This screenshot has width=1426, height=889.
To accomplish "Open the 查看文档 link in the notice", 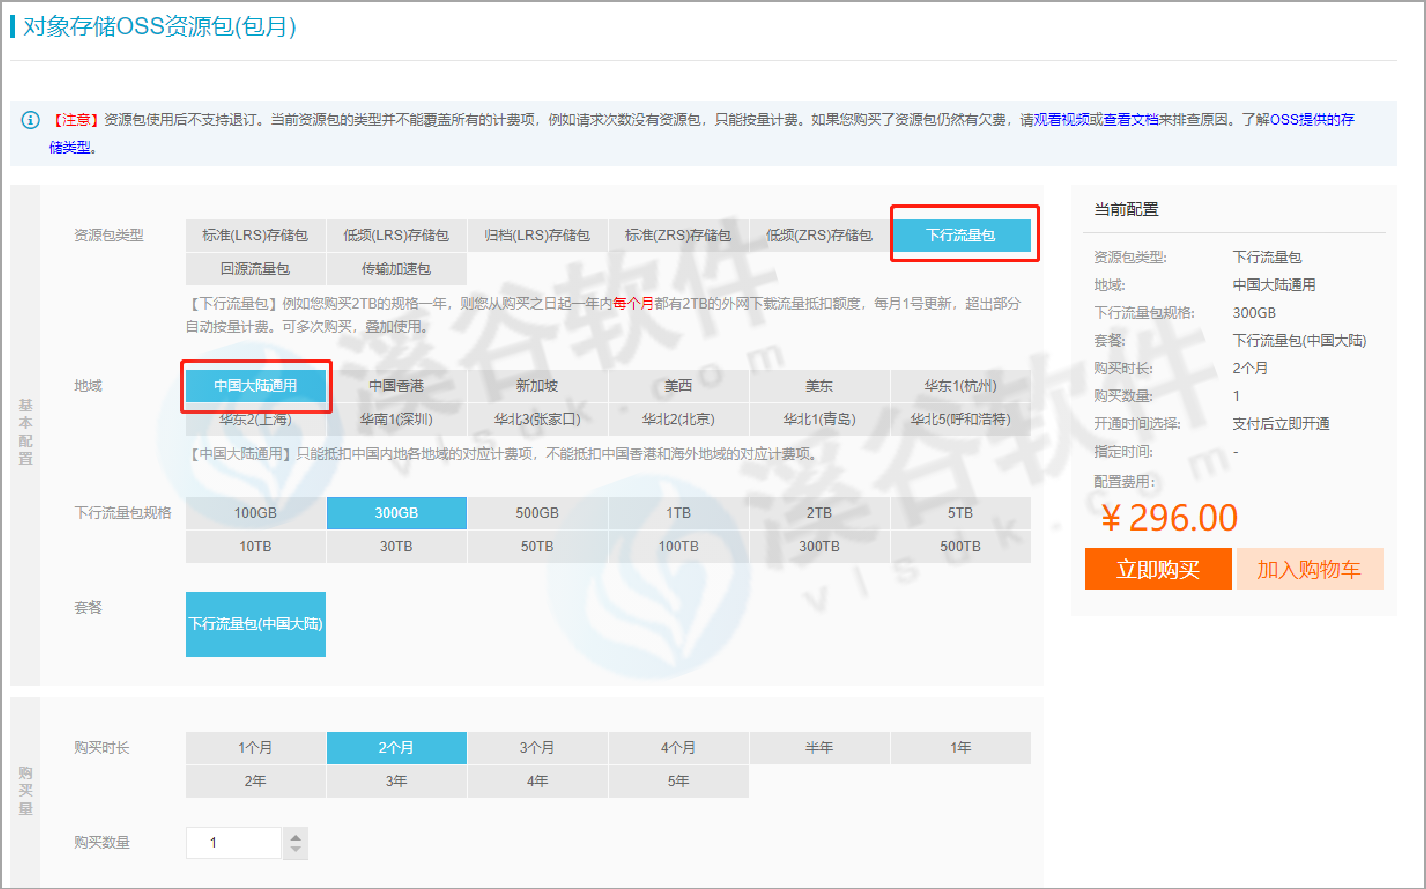I will 1131,120.
